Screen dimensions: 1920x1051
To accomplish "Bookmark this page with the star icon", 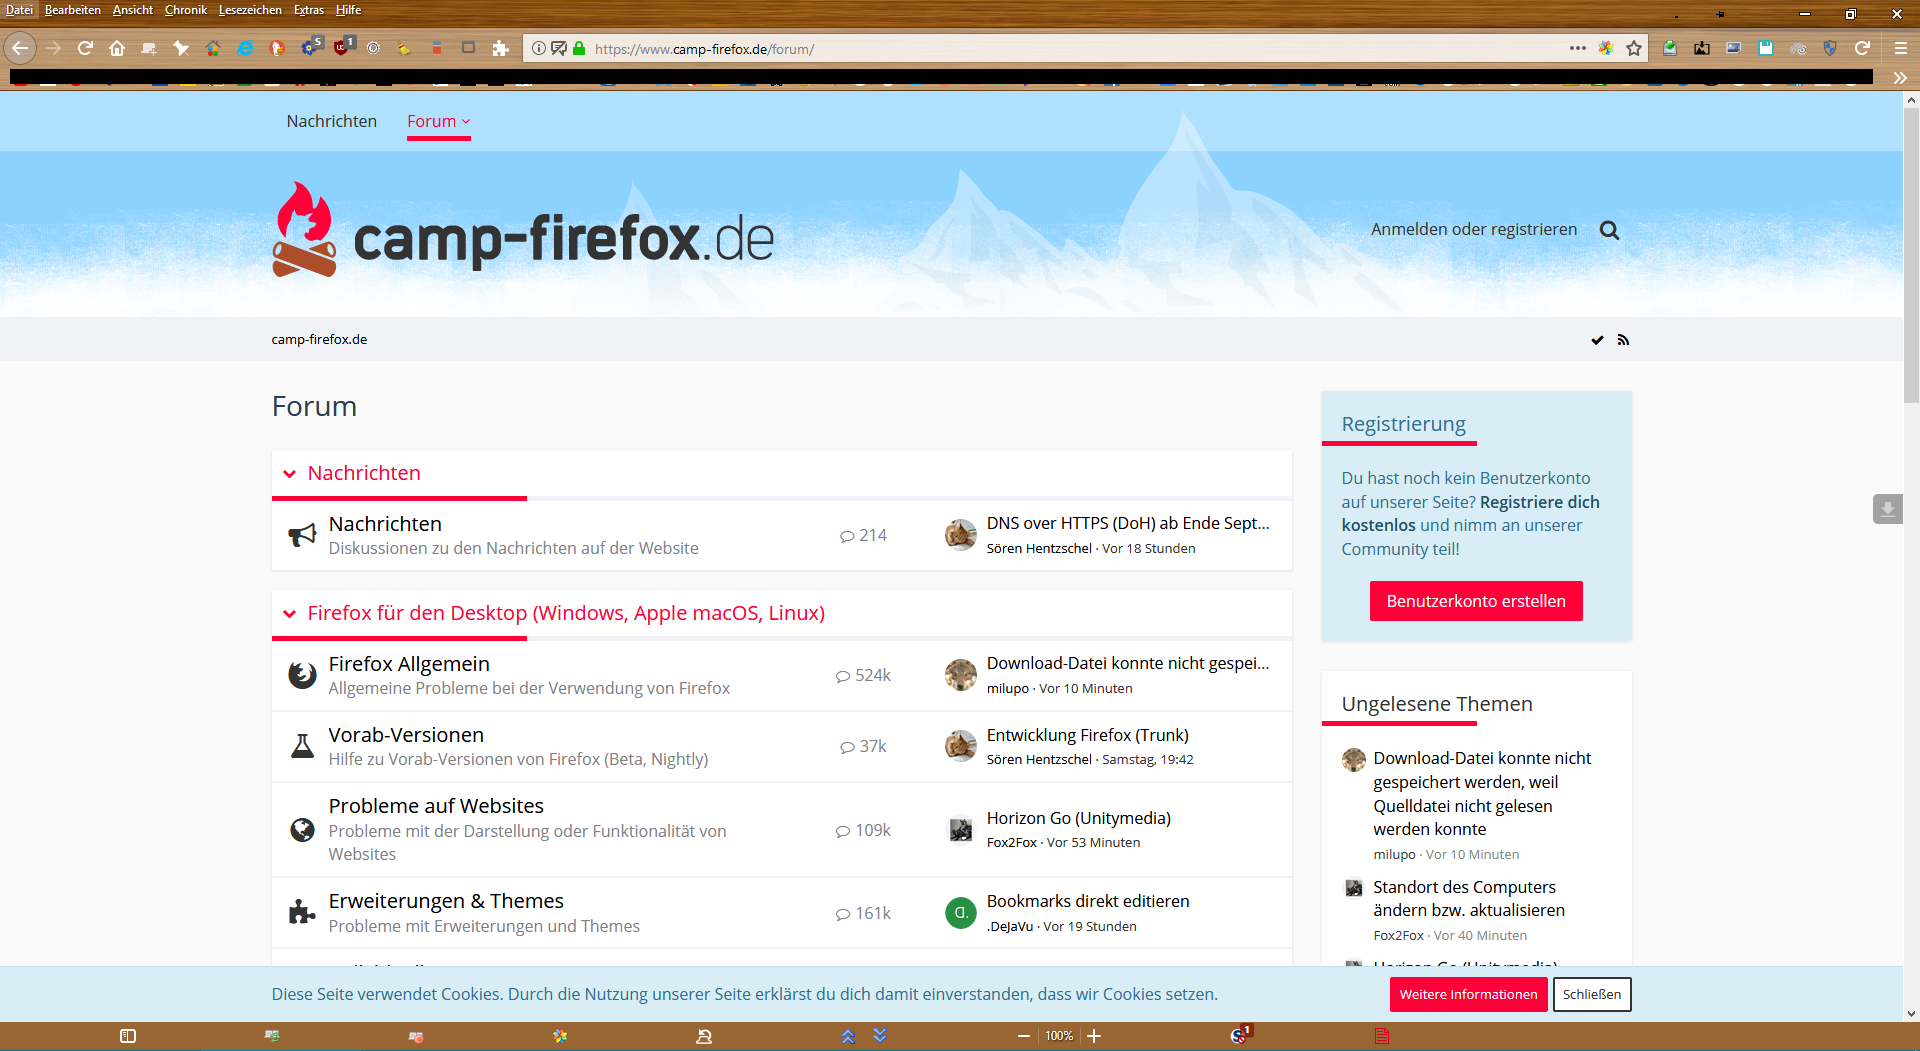I will pos(1634,48).
